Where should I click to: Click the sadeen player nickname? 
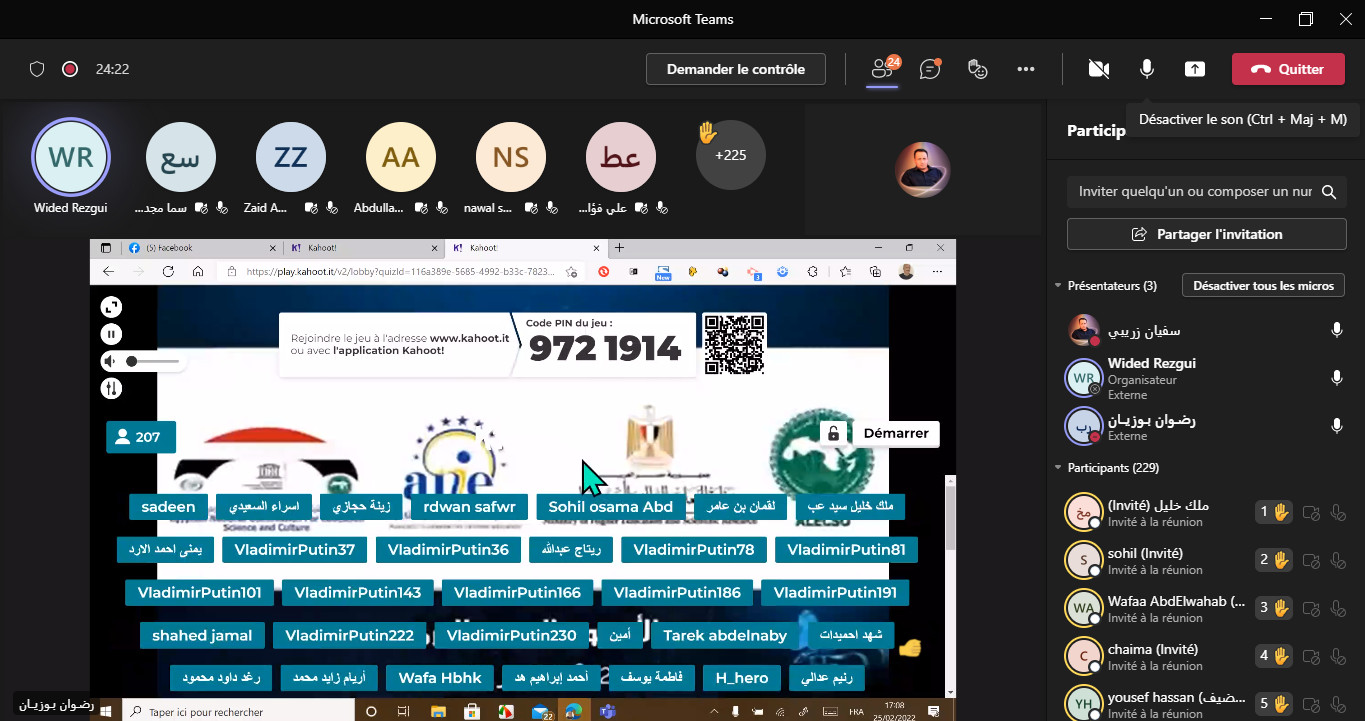coord(168,507)
